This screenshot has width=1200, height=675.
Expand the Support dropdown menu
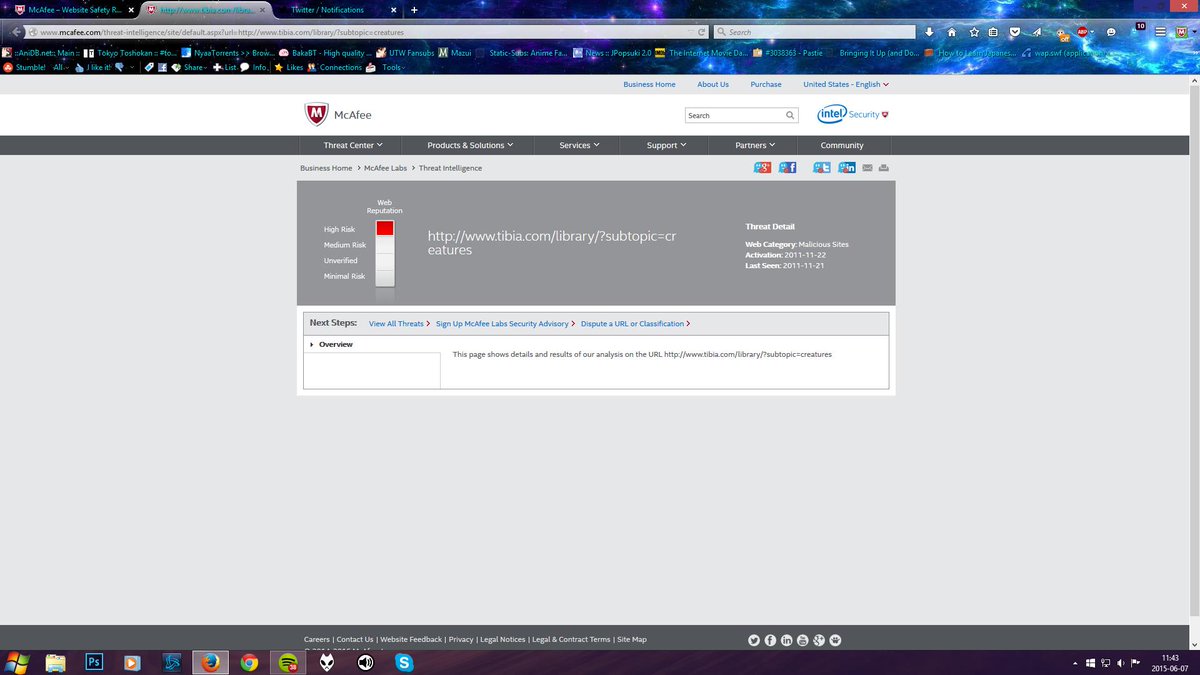(666, 145)
